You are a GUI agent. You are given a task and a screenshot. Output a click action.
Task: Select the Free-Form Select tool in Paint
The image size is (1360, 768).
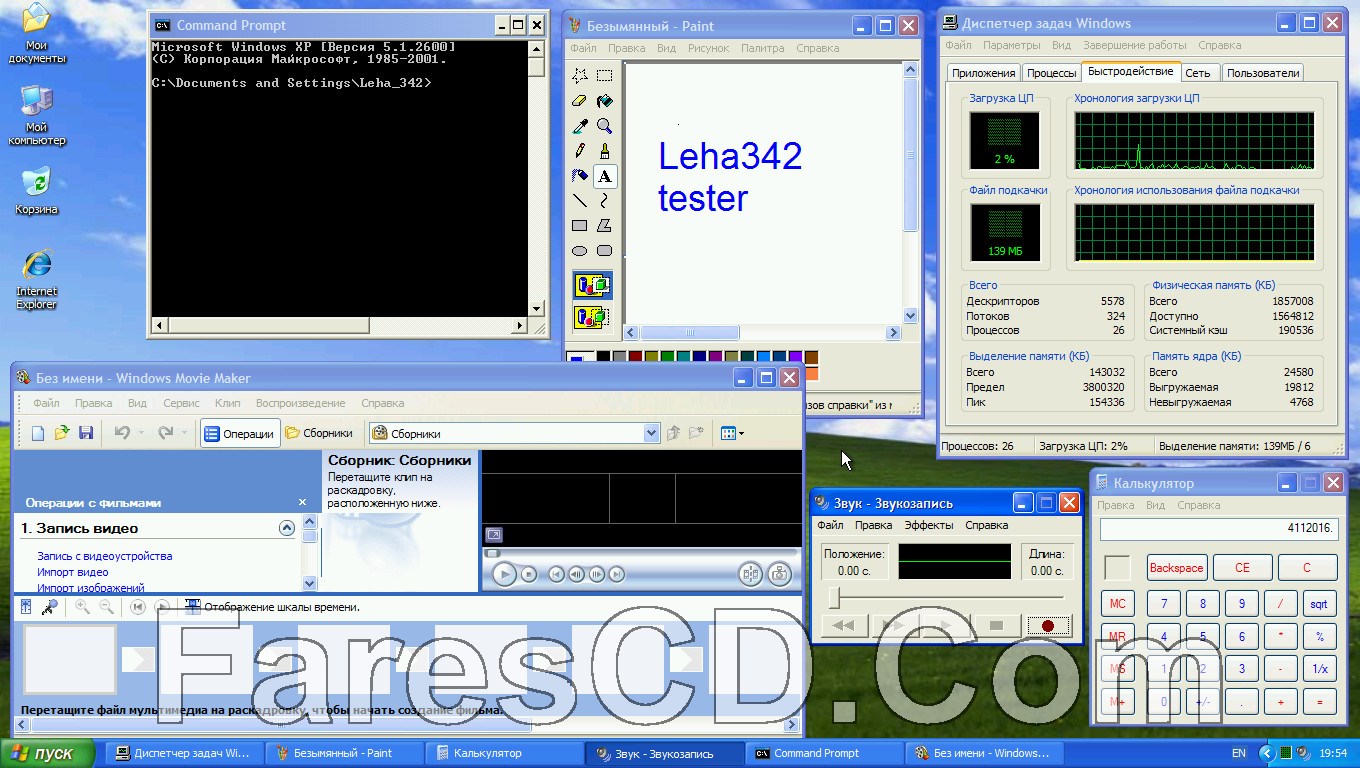(580, 76)
